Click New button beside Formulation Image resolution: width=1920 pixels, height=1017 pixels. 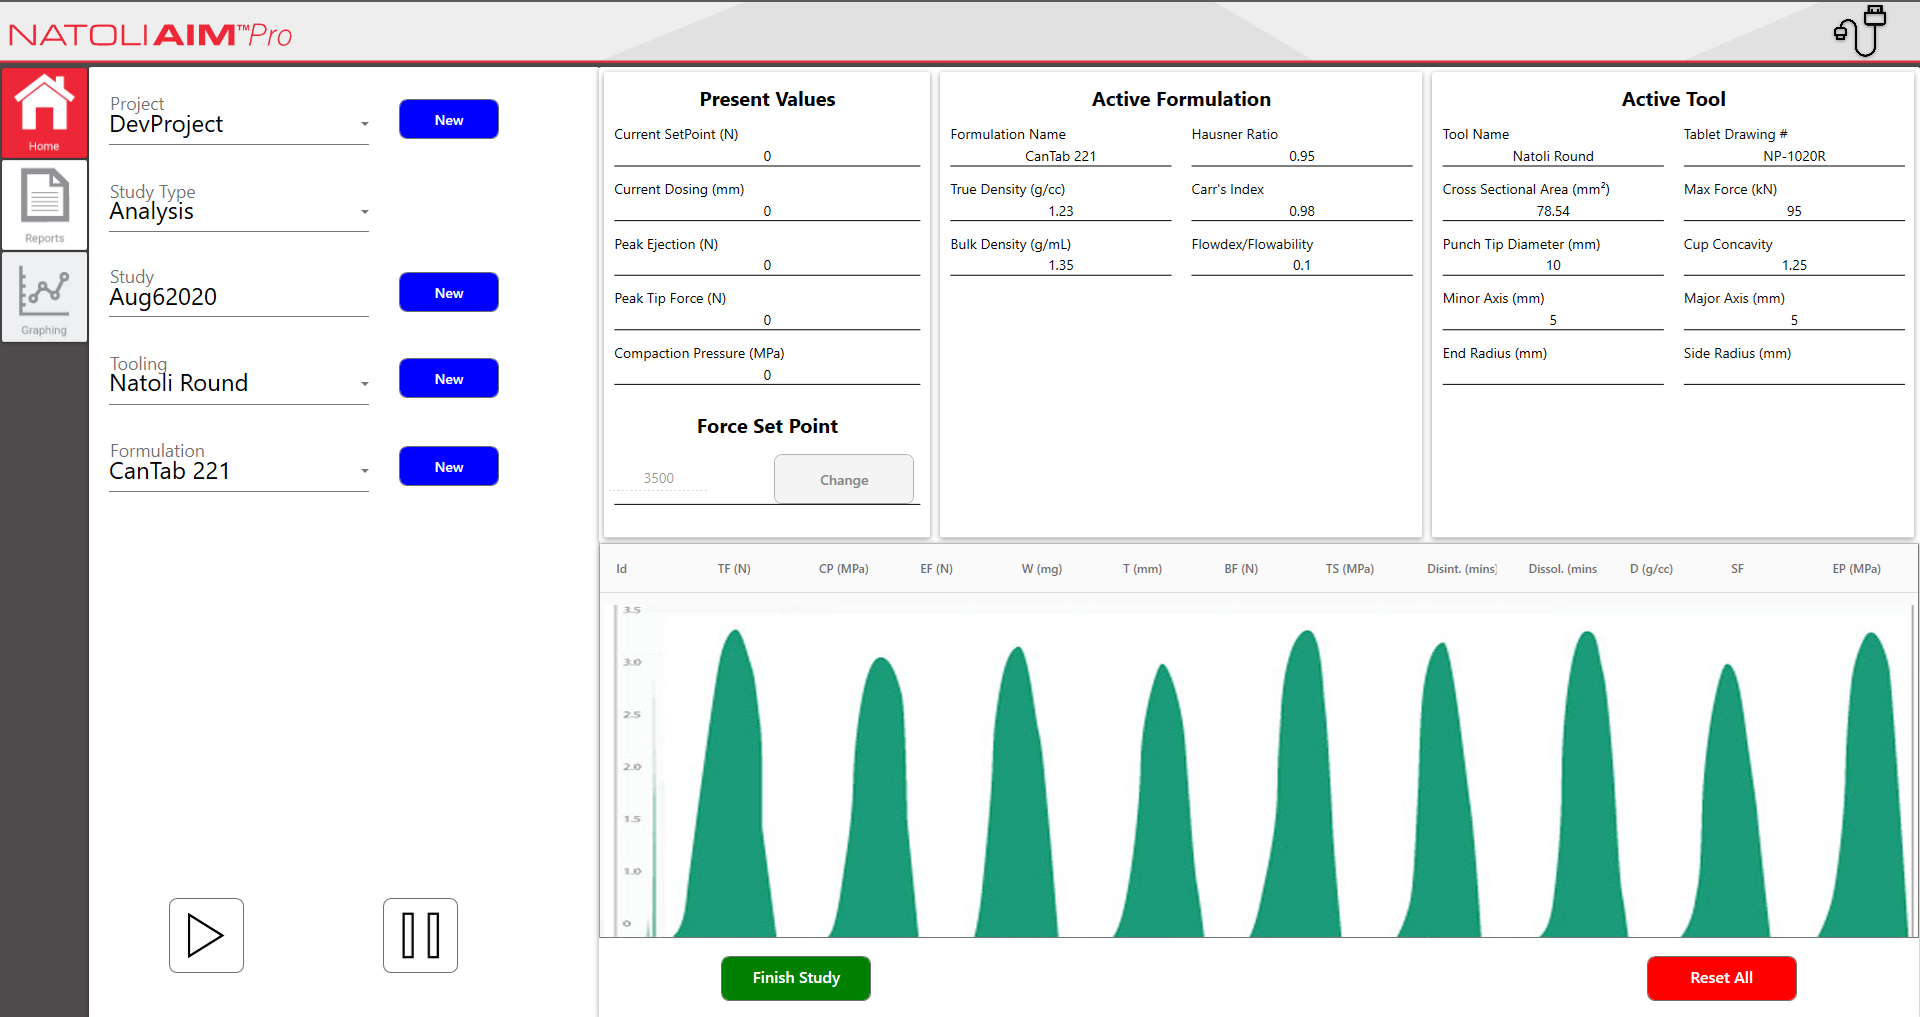(448, 467)
